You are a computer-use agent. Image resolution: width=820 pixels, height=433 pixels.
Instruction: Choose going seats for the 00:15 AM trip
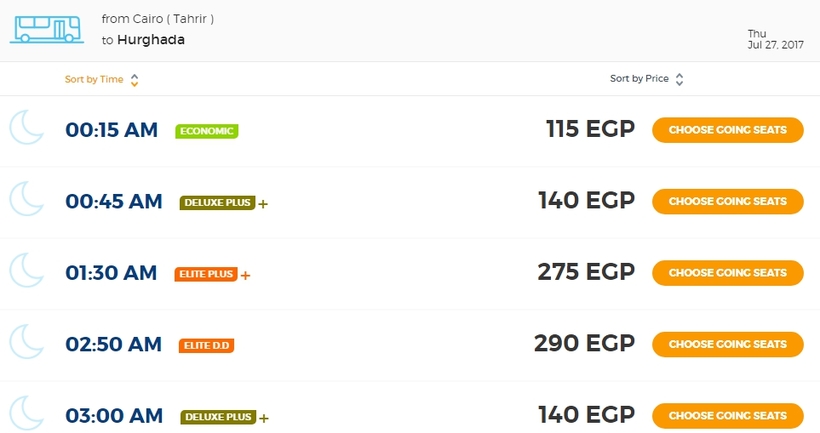tap(727, 130)
